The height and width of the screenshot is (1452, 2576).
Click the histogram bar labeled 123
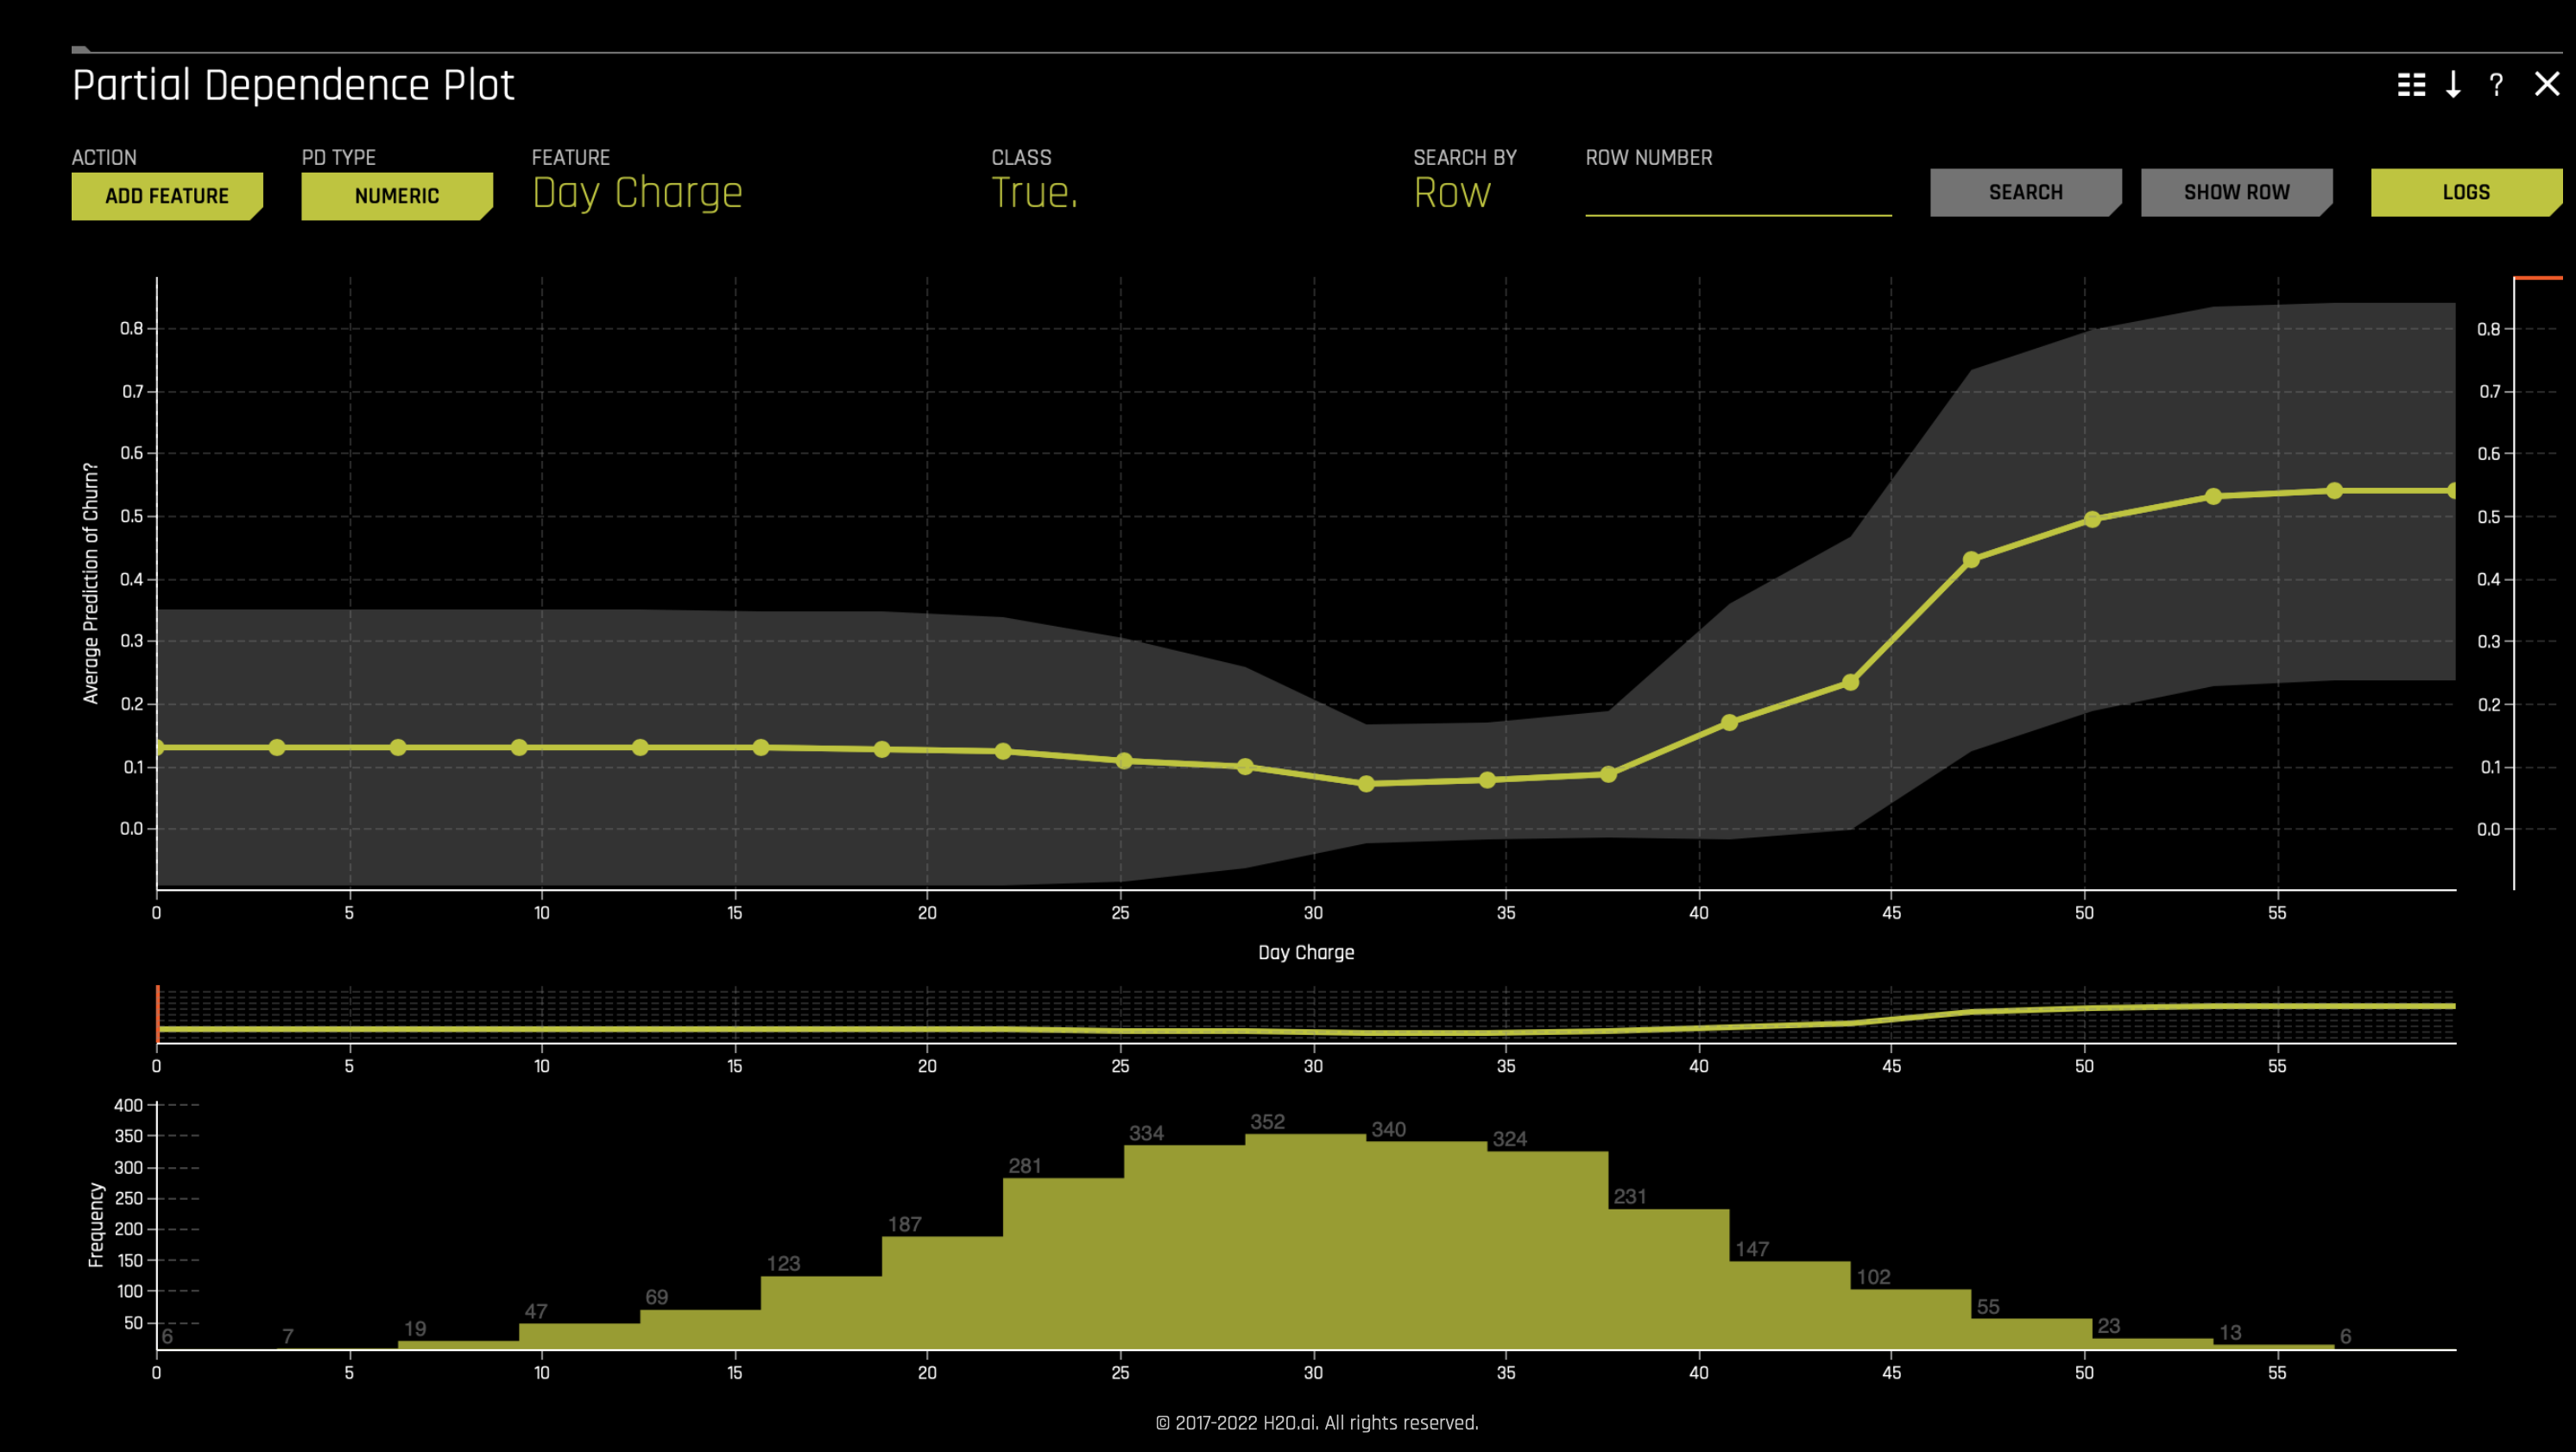click(820, 1312)
